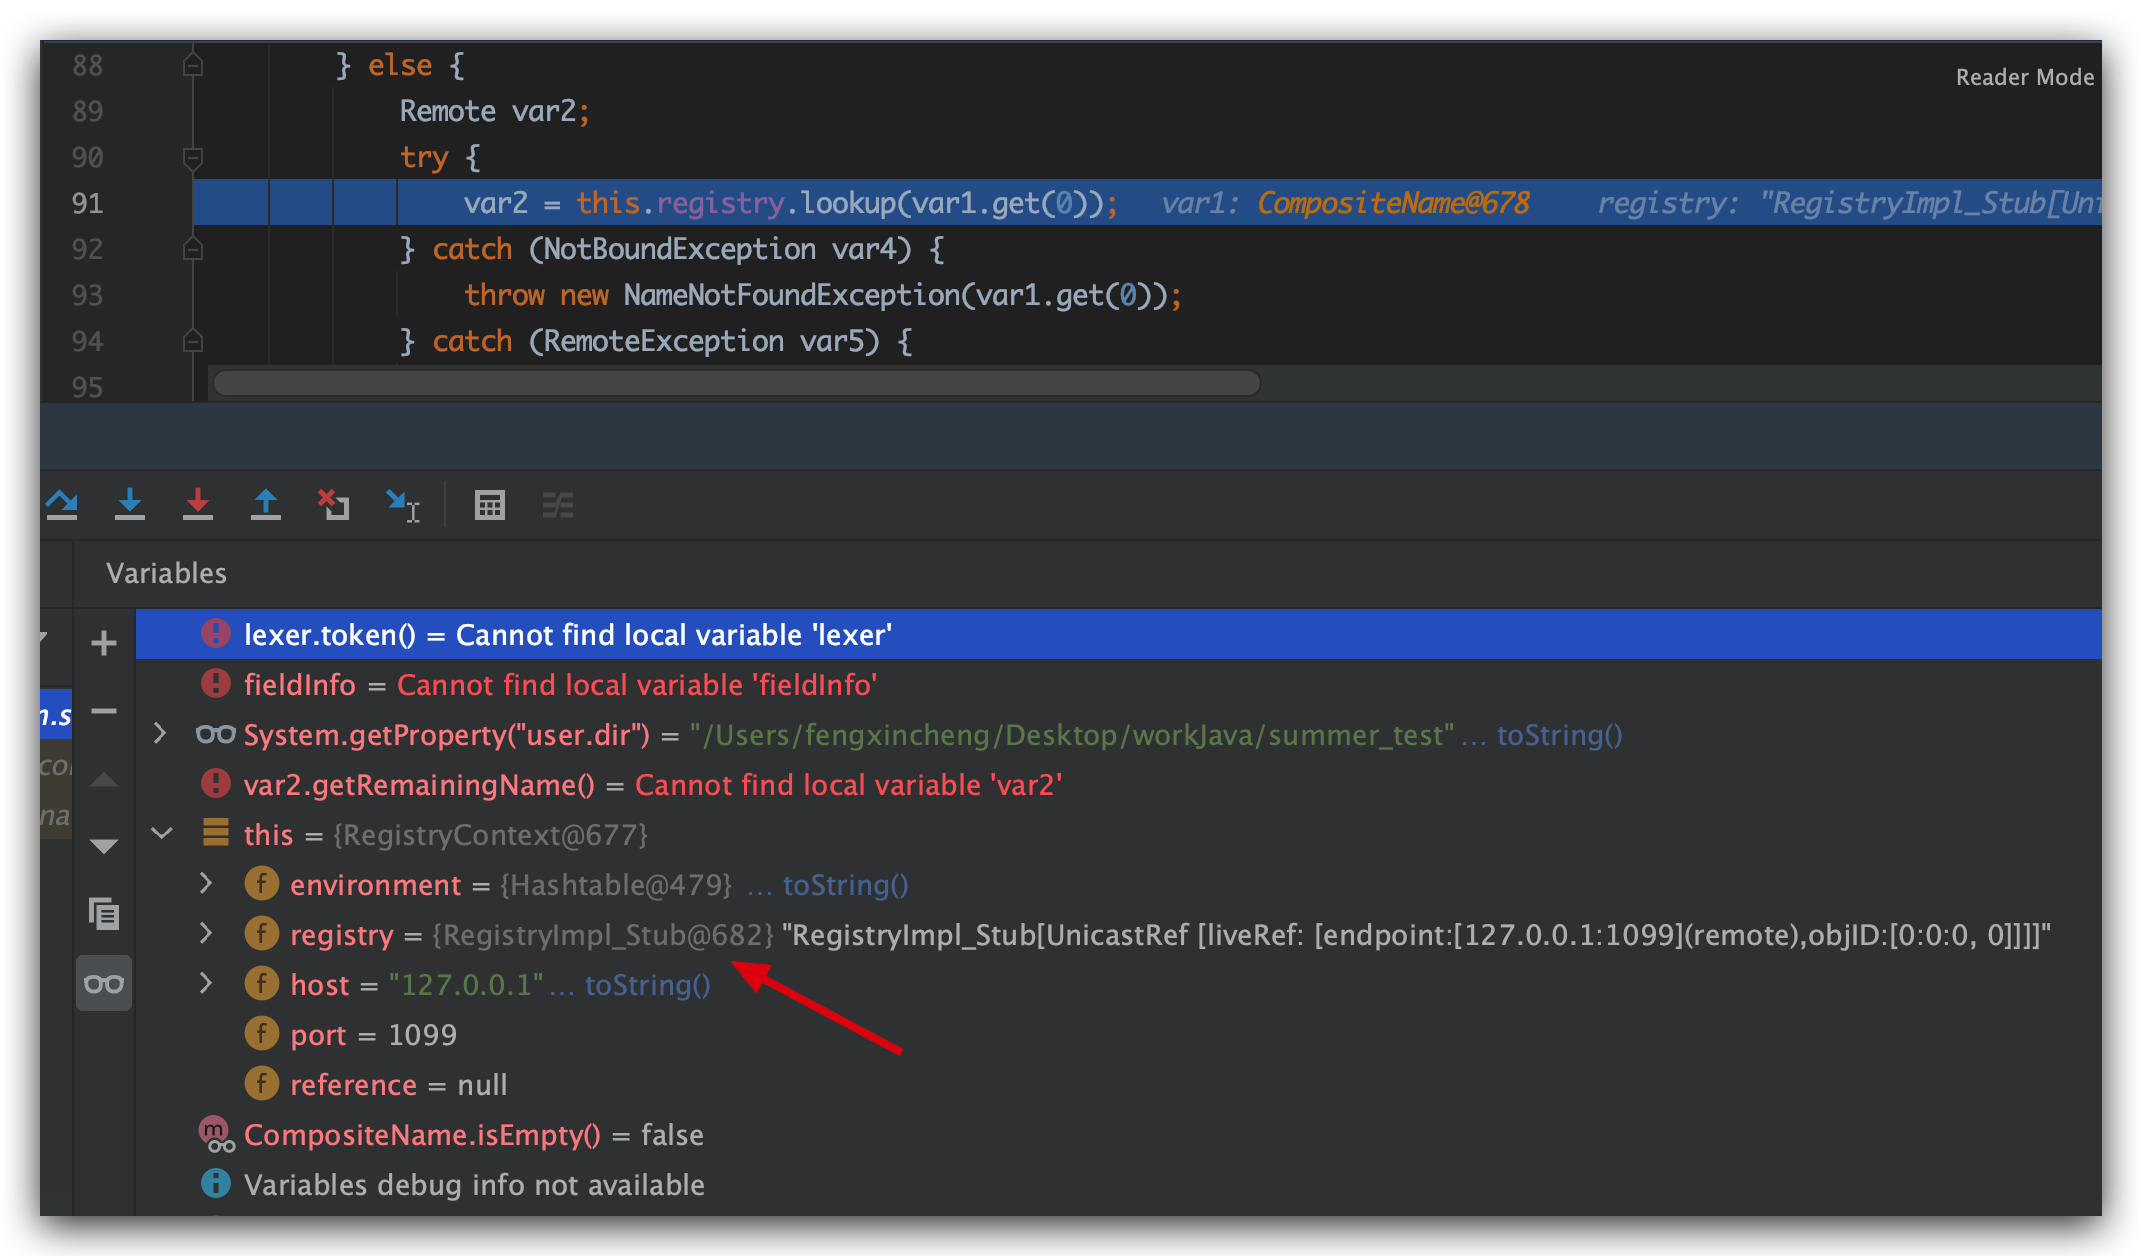Toggle the show watches glasses button

click(104, 984)
